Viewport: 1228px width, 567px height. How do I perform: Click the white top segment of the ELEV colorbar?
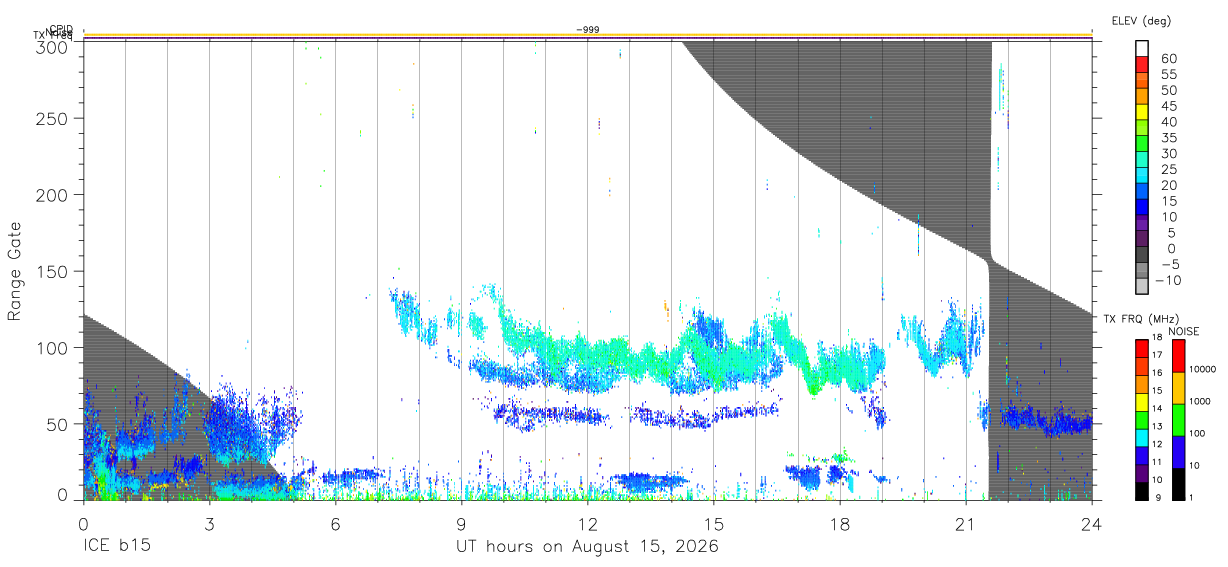(x=1143, y=49)
